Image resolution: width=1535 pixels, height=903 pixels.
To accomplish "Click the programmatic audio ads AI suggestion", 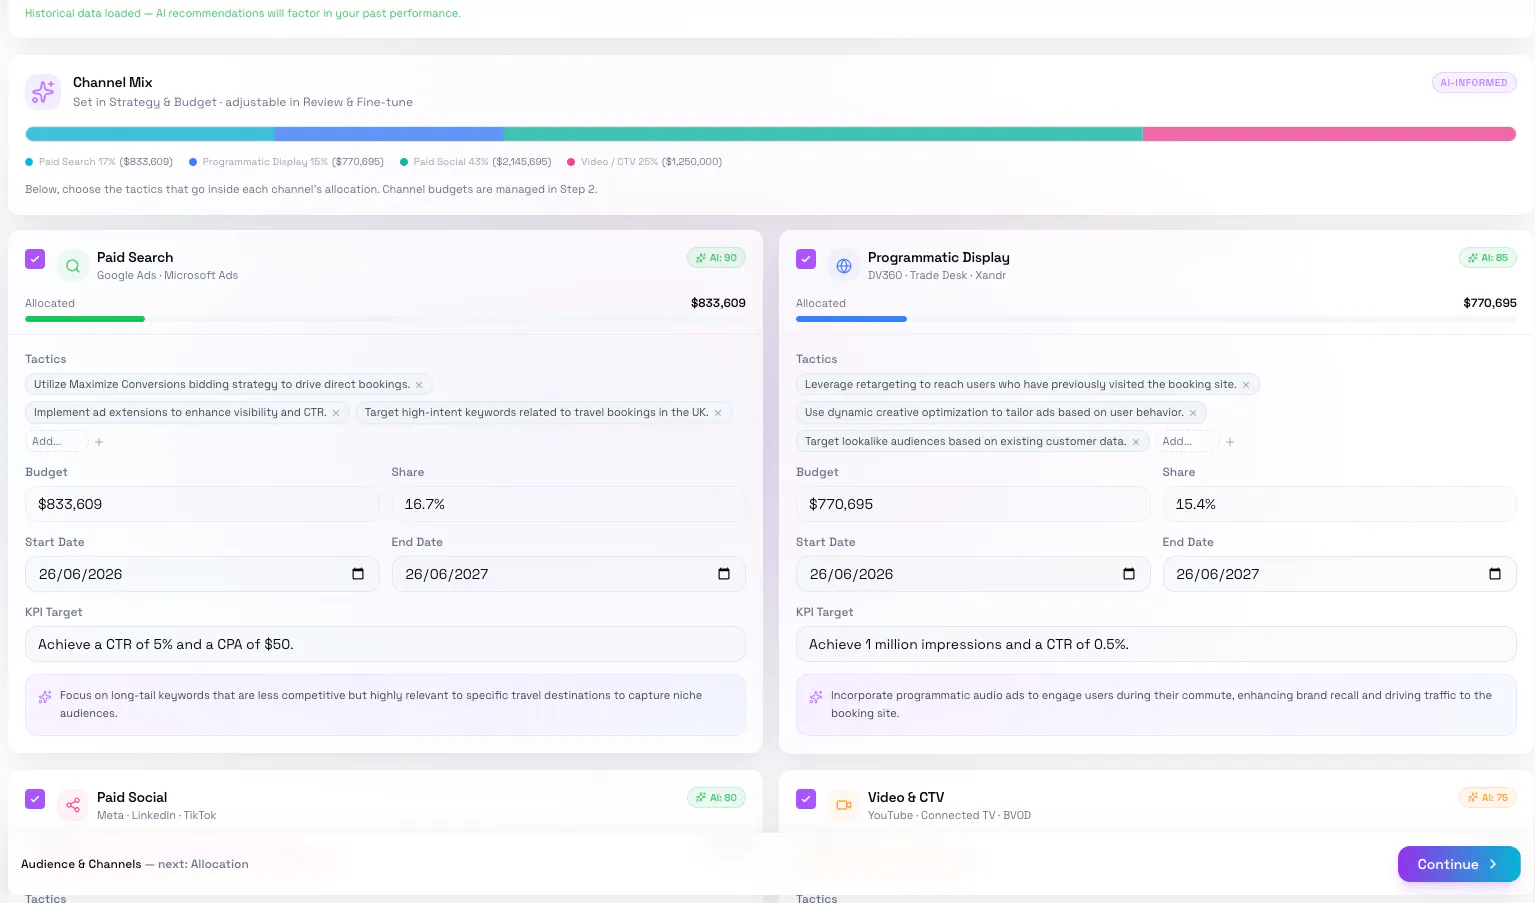I will coord(1161,704).
